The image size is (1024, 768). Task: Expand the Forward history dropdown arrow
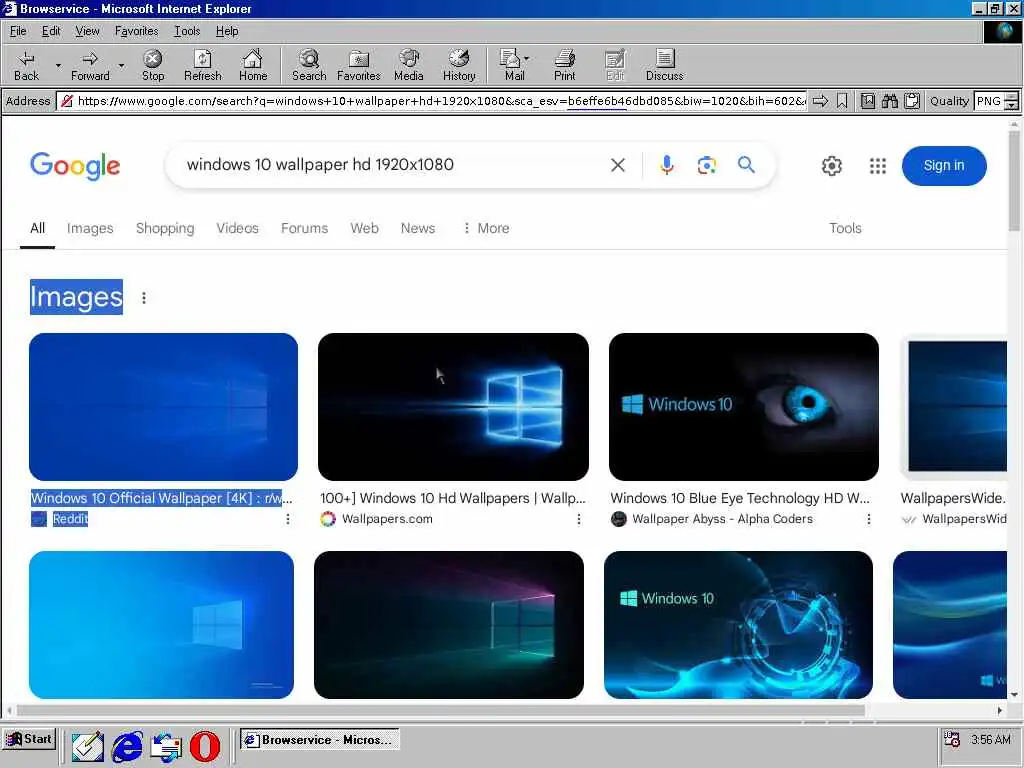tap(121, 65)
